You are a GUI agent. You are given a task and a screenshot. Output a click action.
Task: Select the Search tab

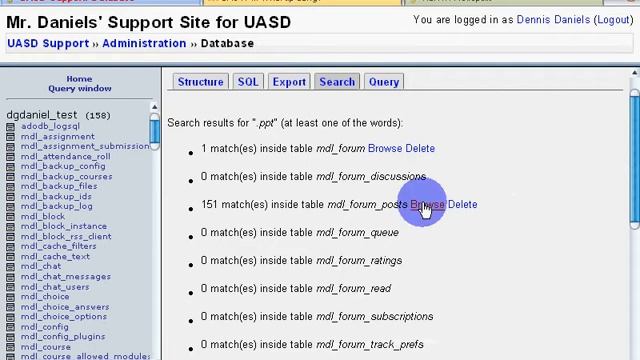pos(337,82)
